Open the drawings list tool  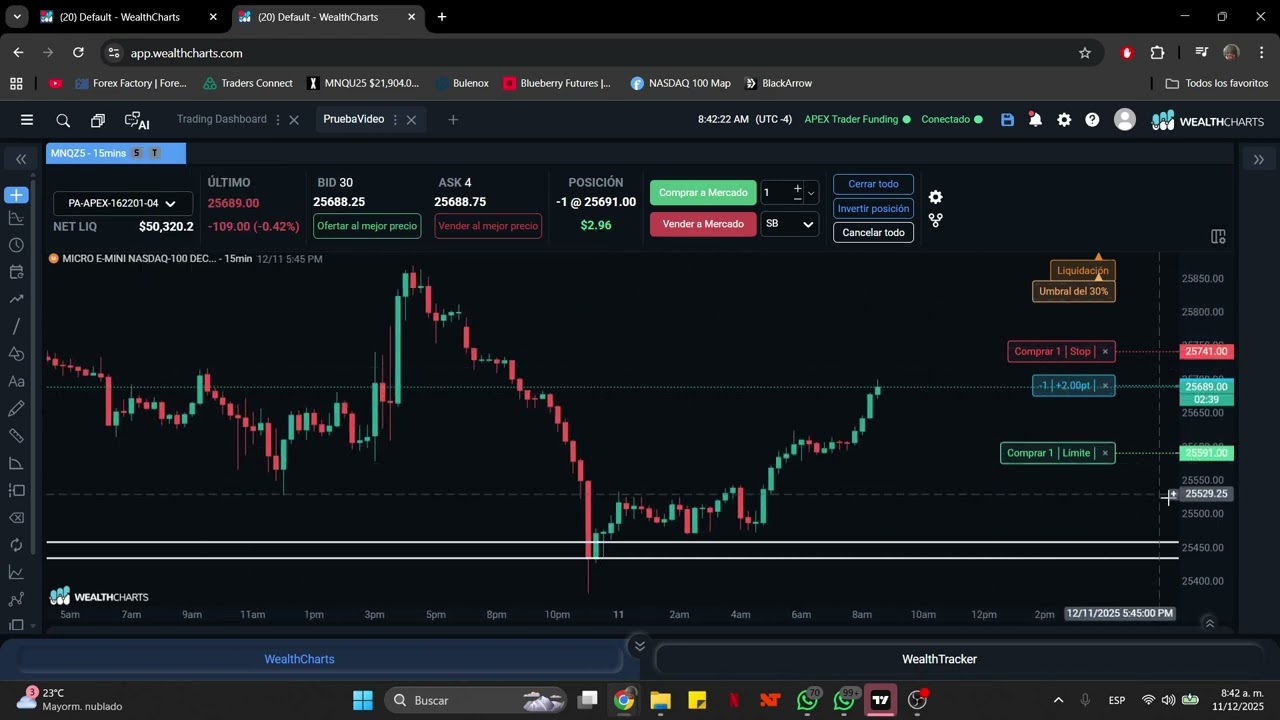(16, 490)
